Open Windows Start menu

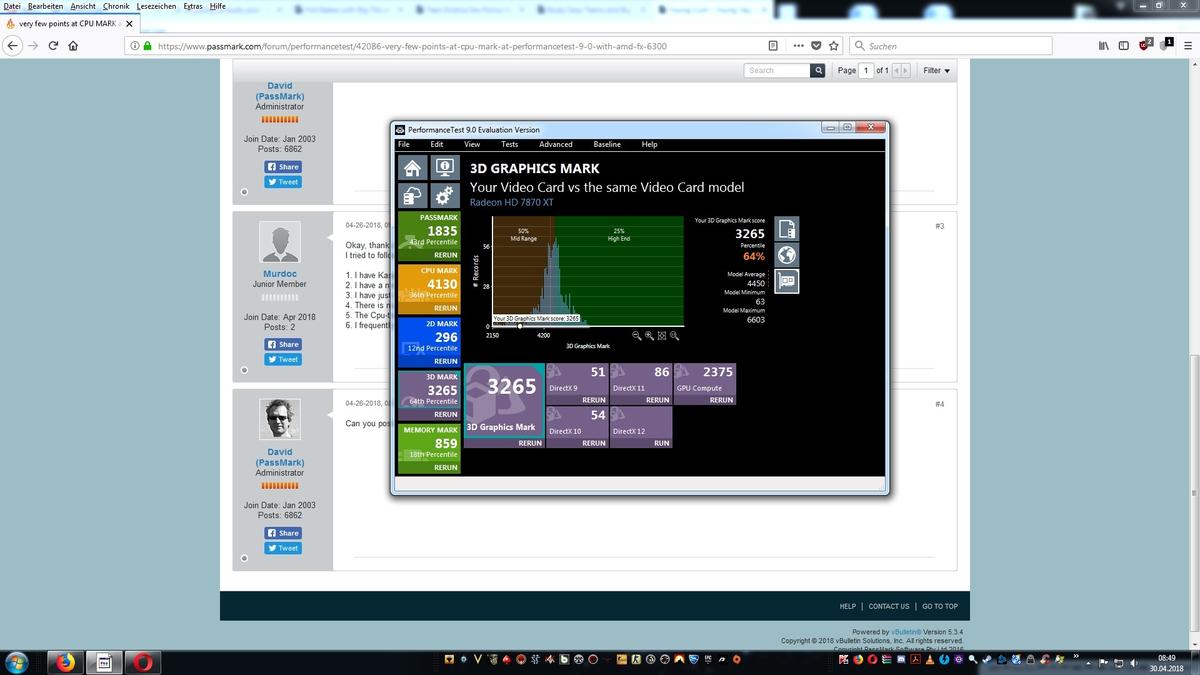pyautogui.click(x=17, y=661)
